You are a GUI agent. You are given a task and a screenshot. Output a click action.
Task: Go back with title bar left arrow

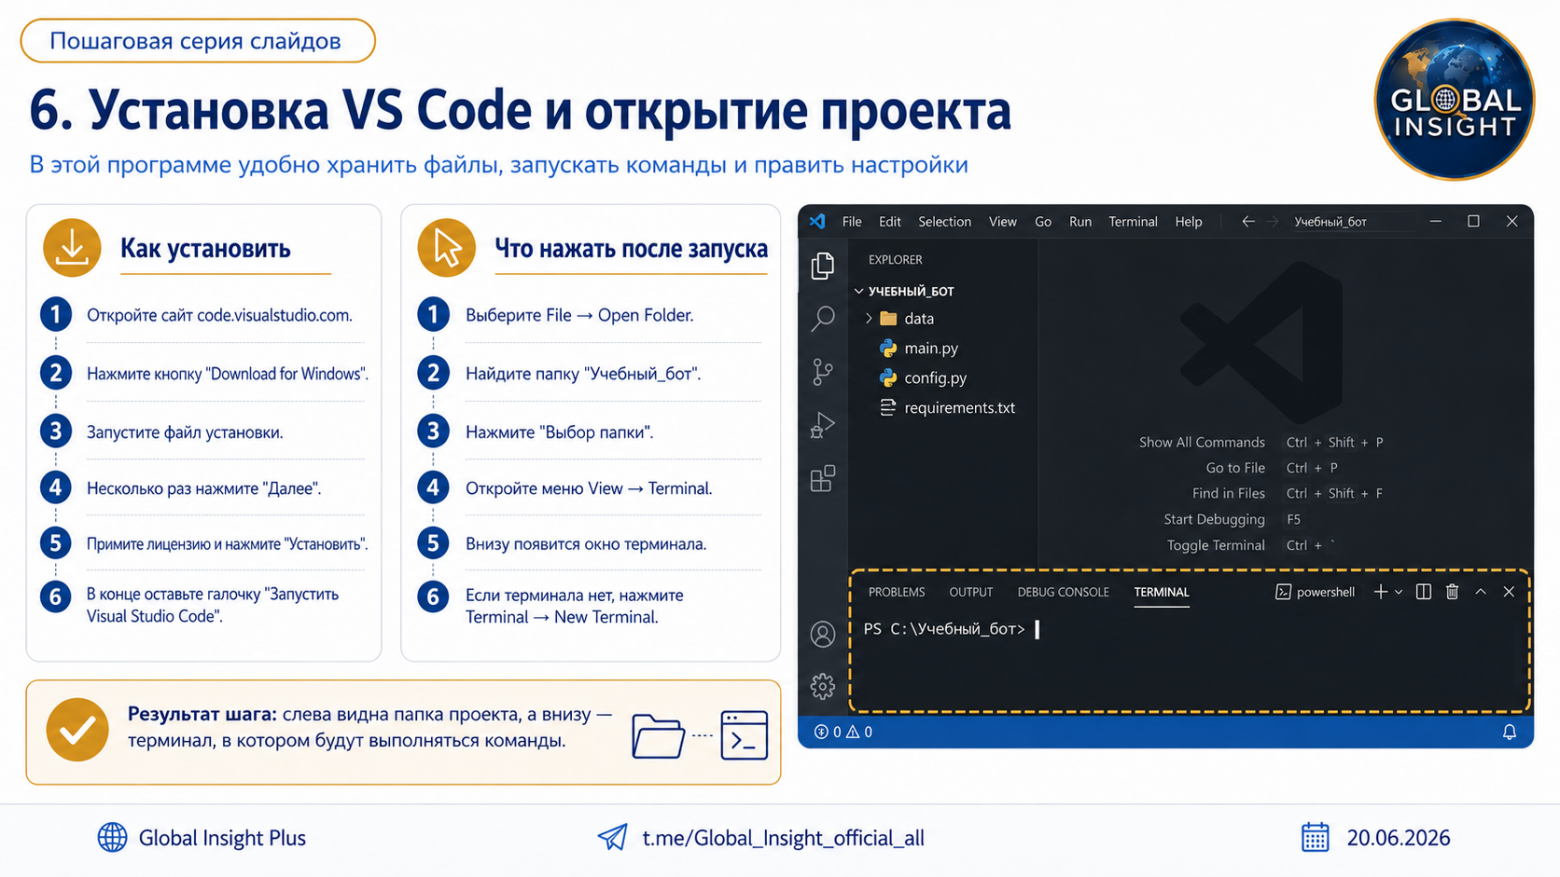pyautogui.click(x=1248, y=221)
